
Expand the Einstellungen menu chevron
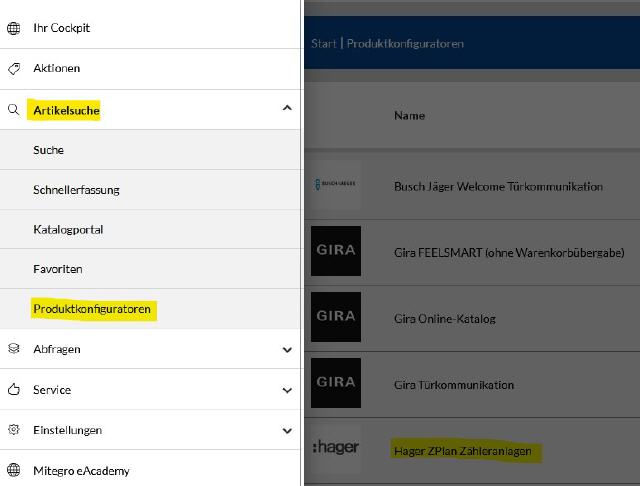(x=287, y=431)
